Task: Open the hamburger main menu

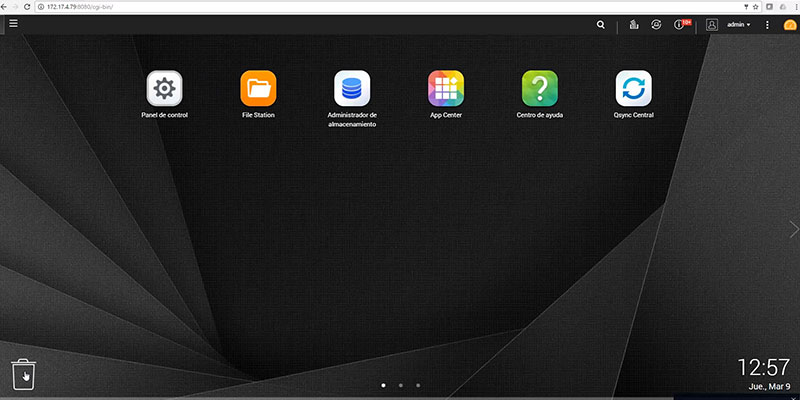Action: 13,23
